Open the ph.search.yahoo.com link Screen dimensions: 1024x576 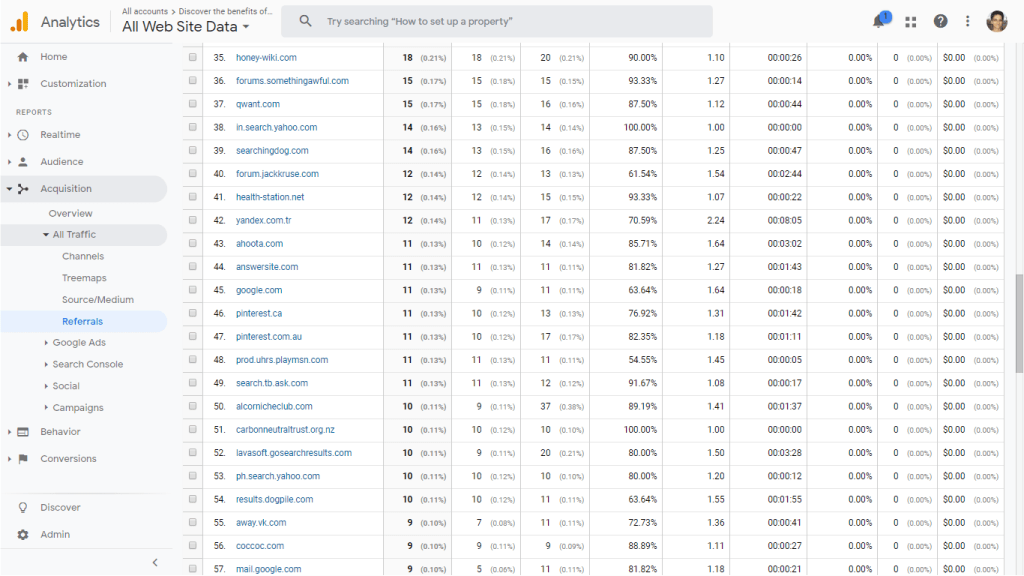[278, 476]
